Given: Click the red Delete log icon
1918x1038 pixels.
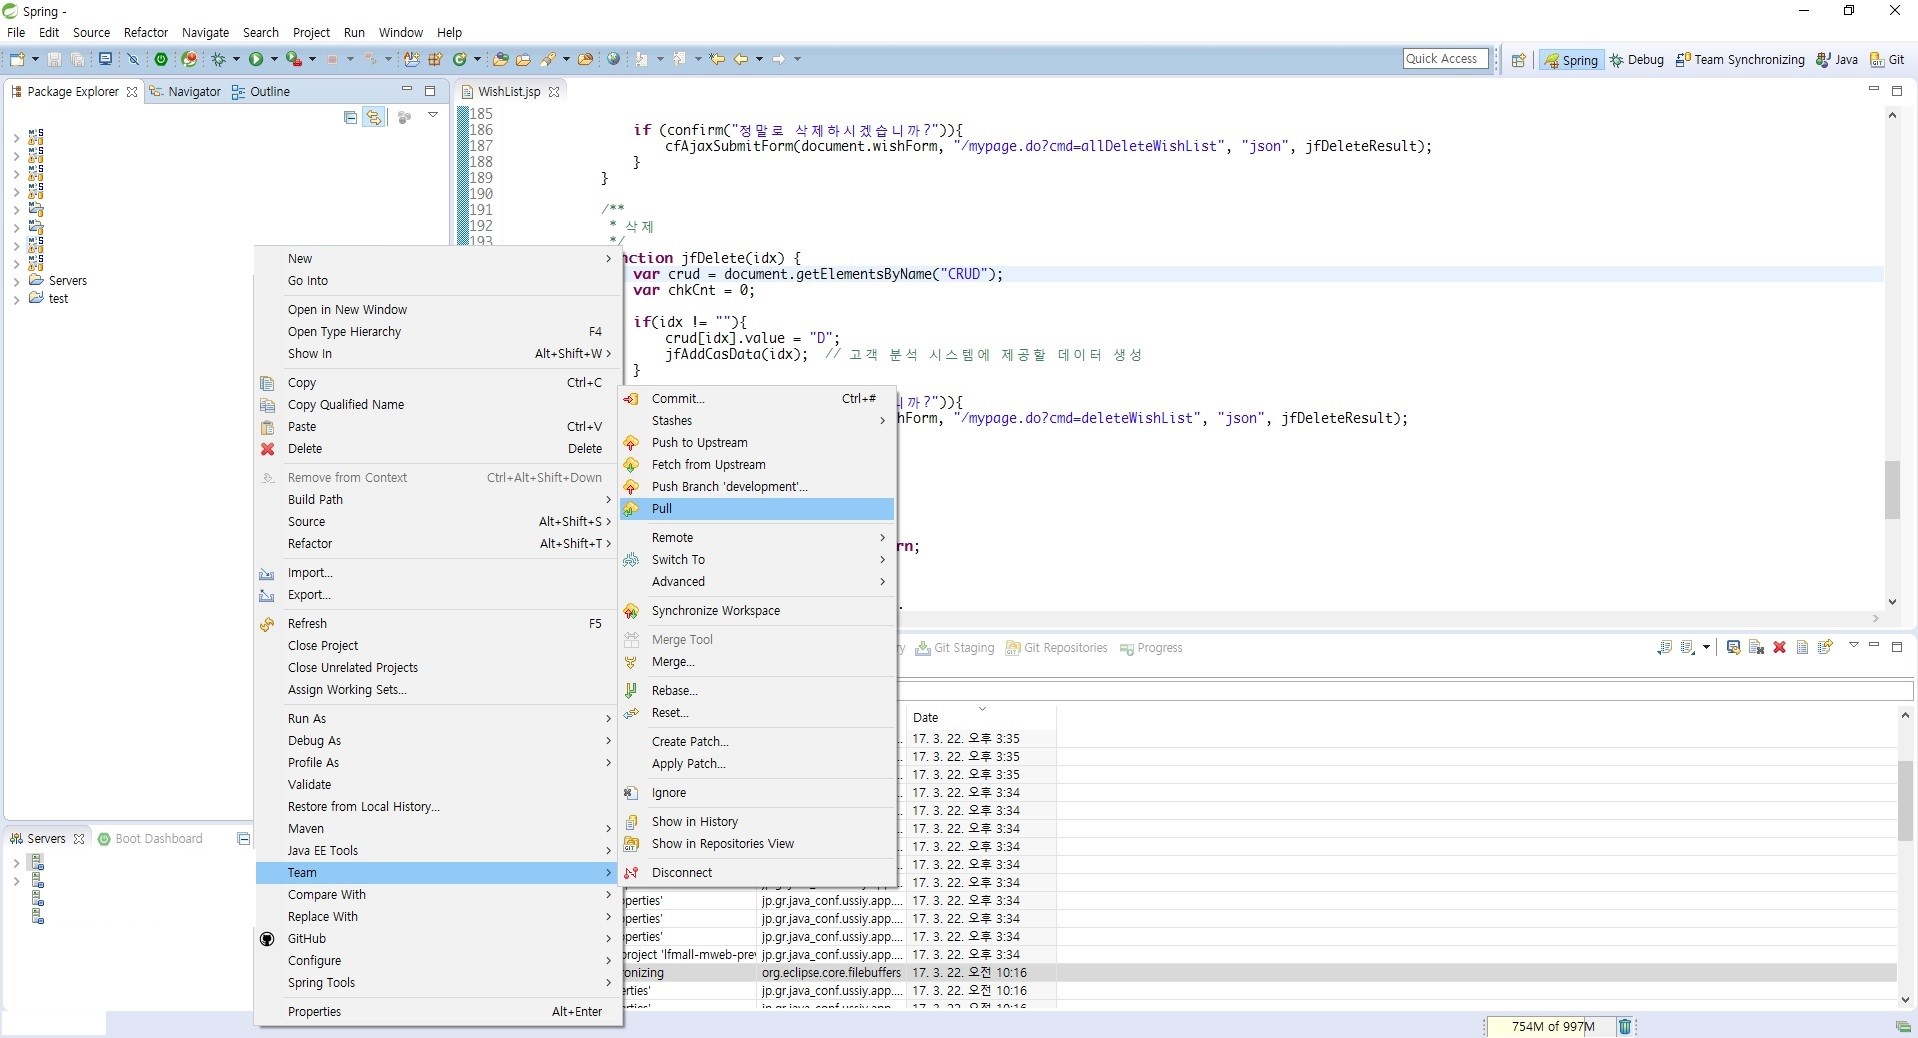Looking at the screenshot, I should click(x=1779, y=647).
